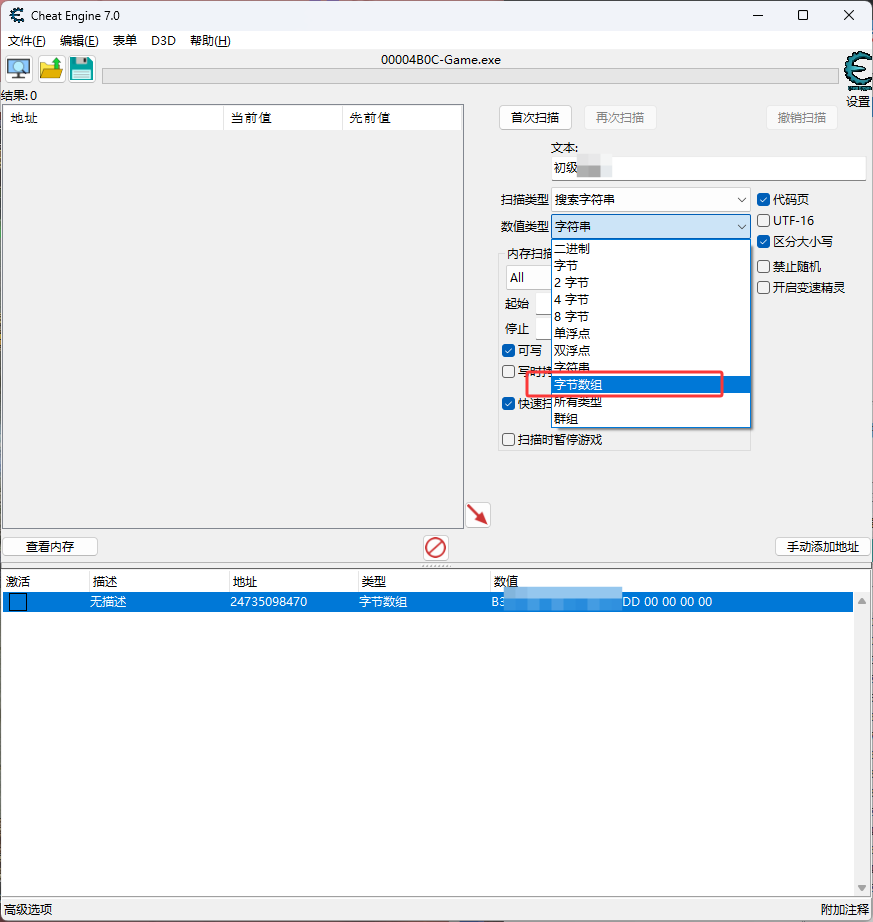The width and height of the screenshot is (873, 922).
Task: Click the 首次扫描 button
Action: point(535,118)
